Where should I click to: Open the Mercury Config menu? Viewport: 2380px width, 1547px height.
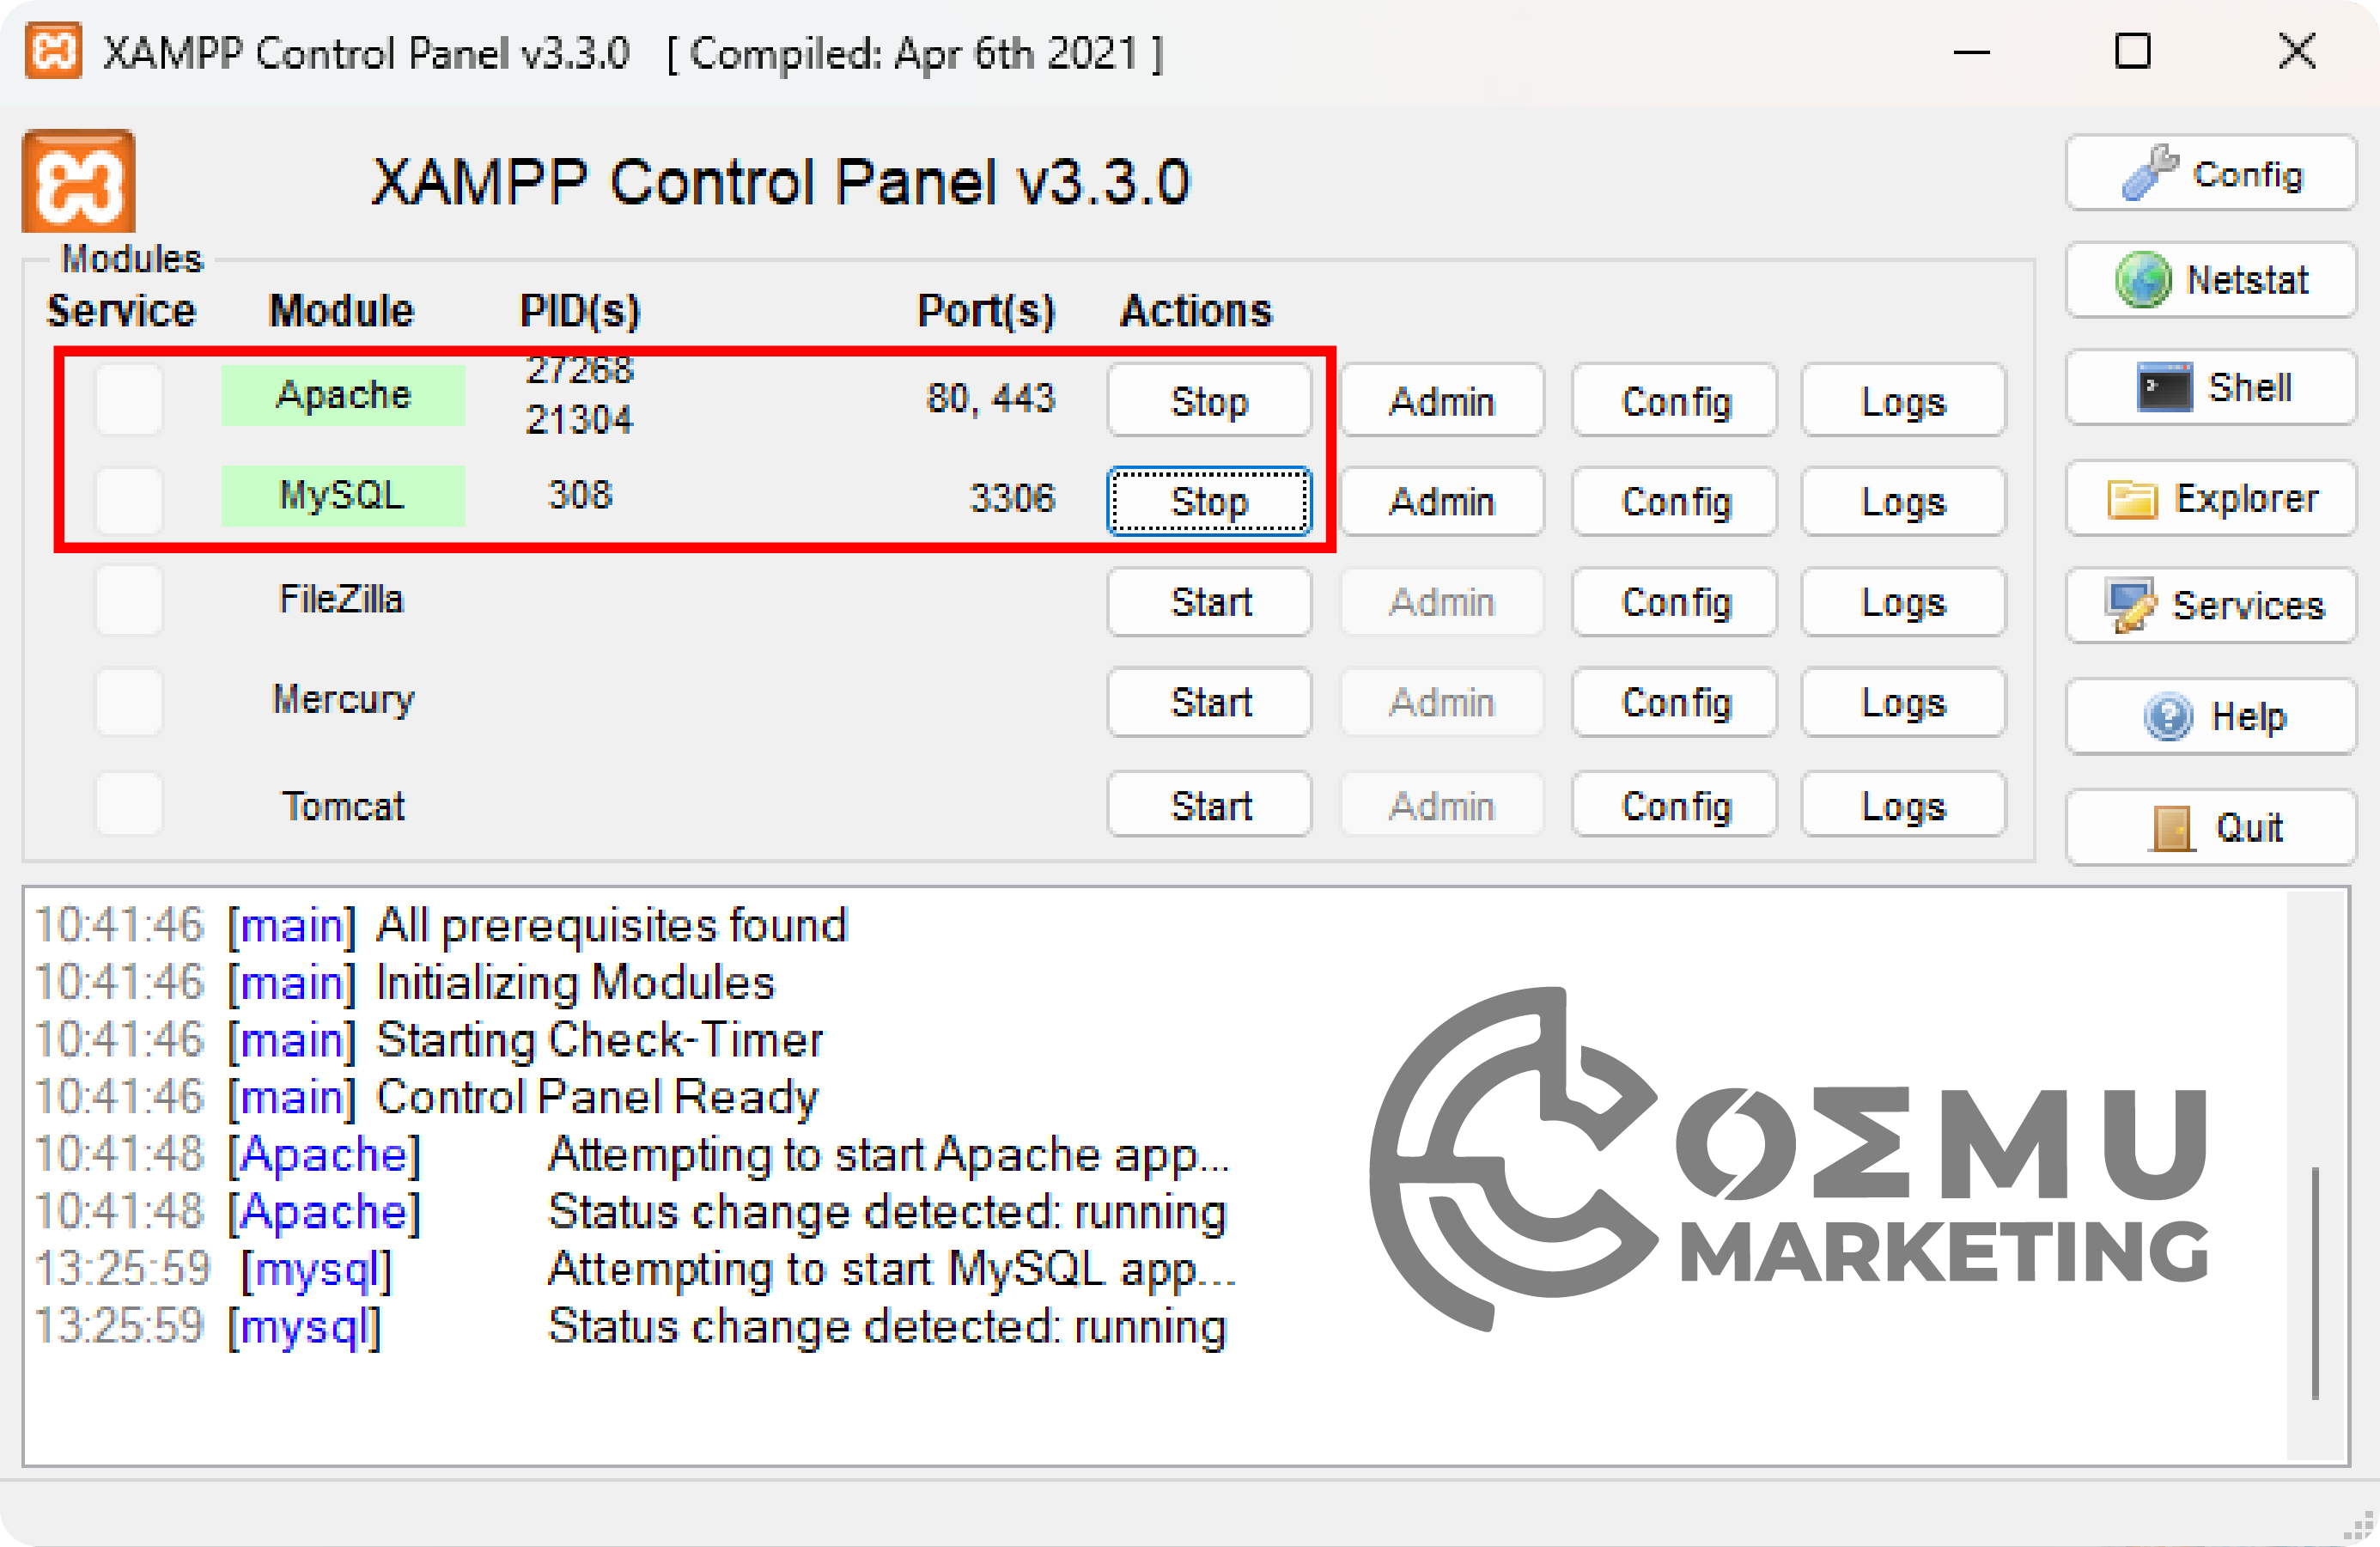(1674, 702)
